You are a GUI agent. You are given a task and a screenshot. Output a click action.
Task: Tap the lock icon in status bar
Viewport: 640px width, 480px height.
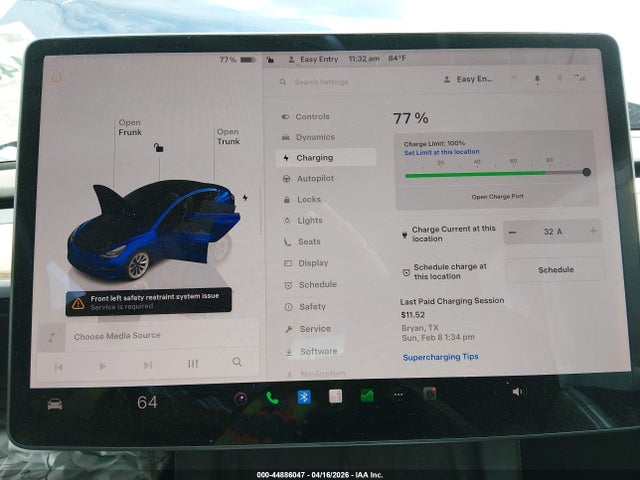tap(270, 60)
